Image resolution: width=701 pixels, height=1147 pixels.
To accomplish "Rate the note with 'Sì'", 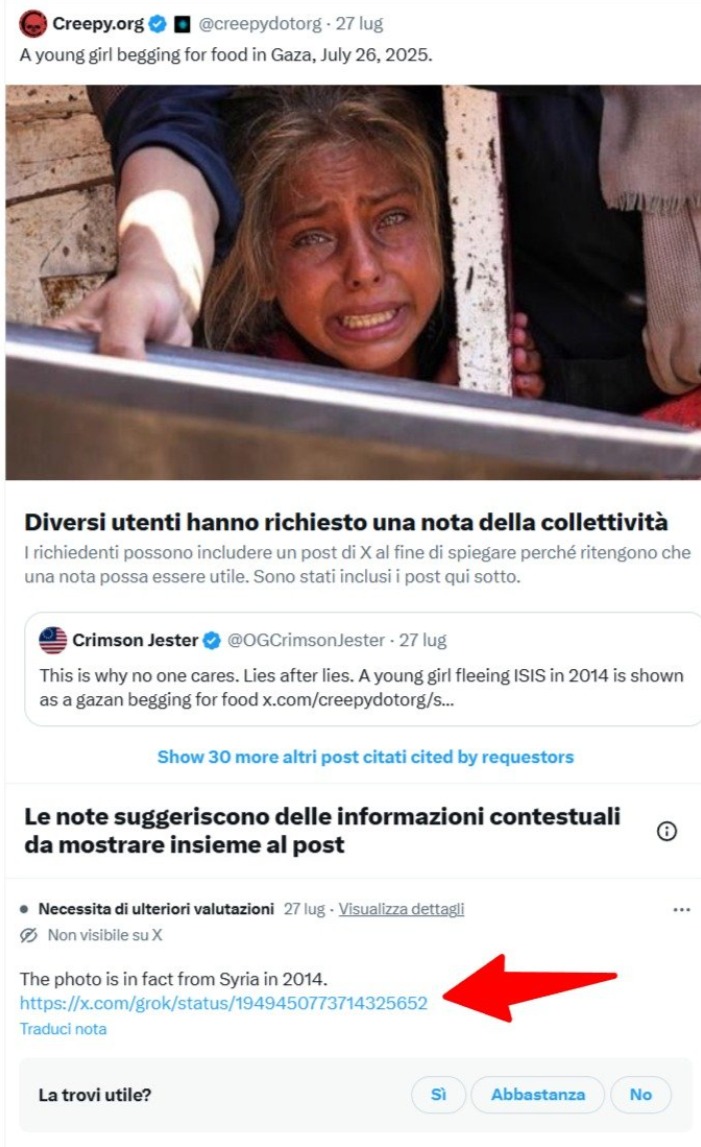I will tap(438, 1094).
